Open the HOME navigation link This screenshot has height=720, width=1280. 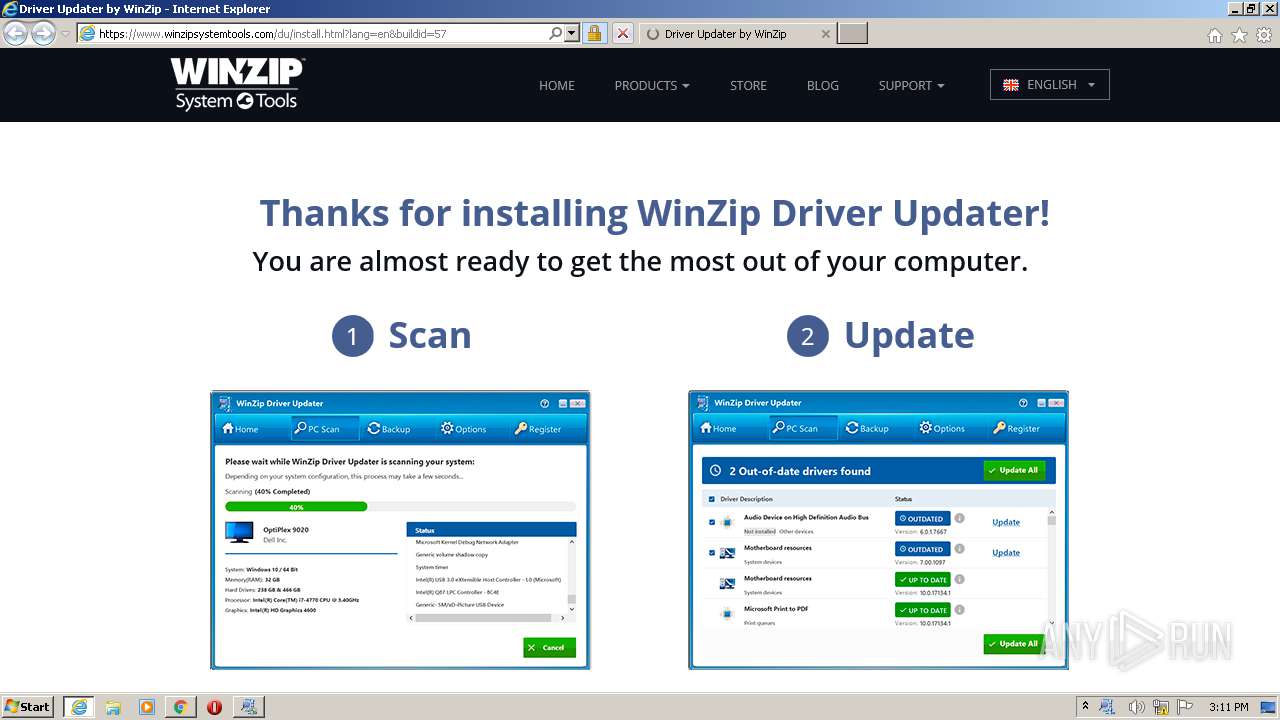point(557,86)
